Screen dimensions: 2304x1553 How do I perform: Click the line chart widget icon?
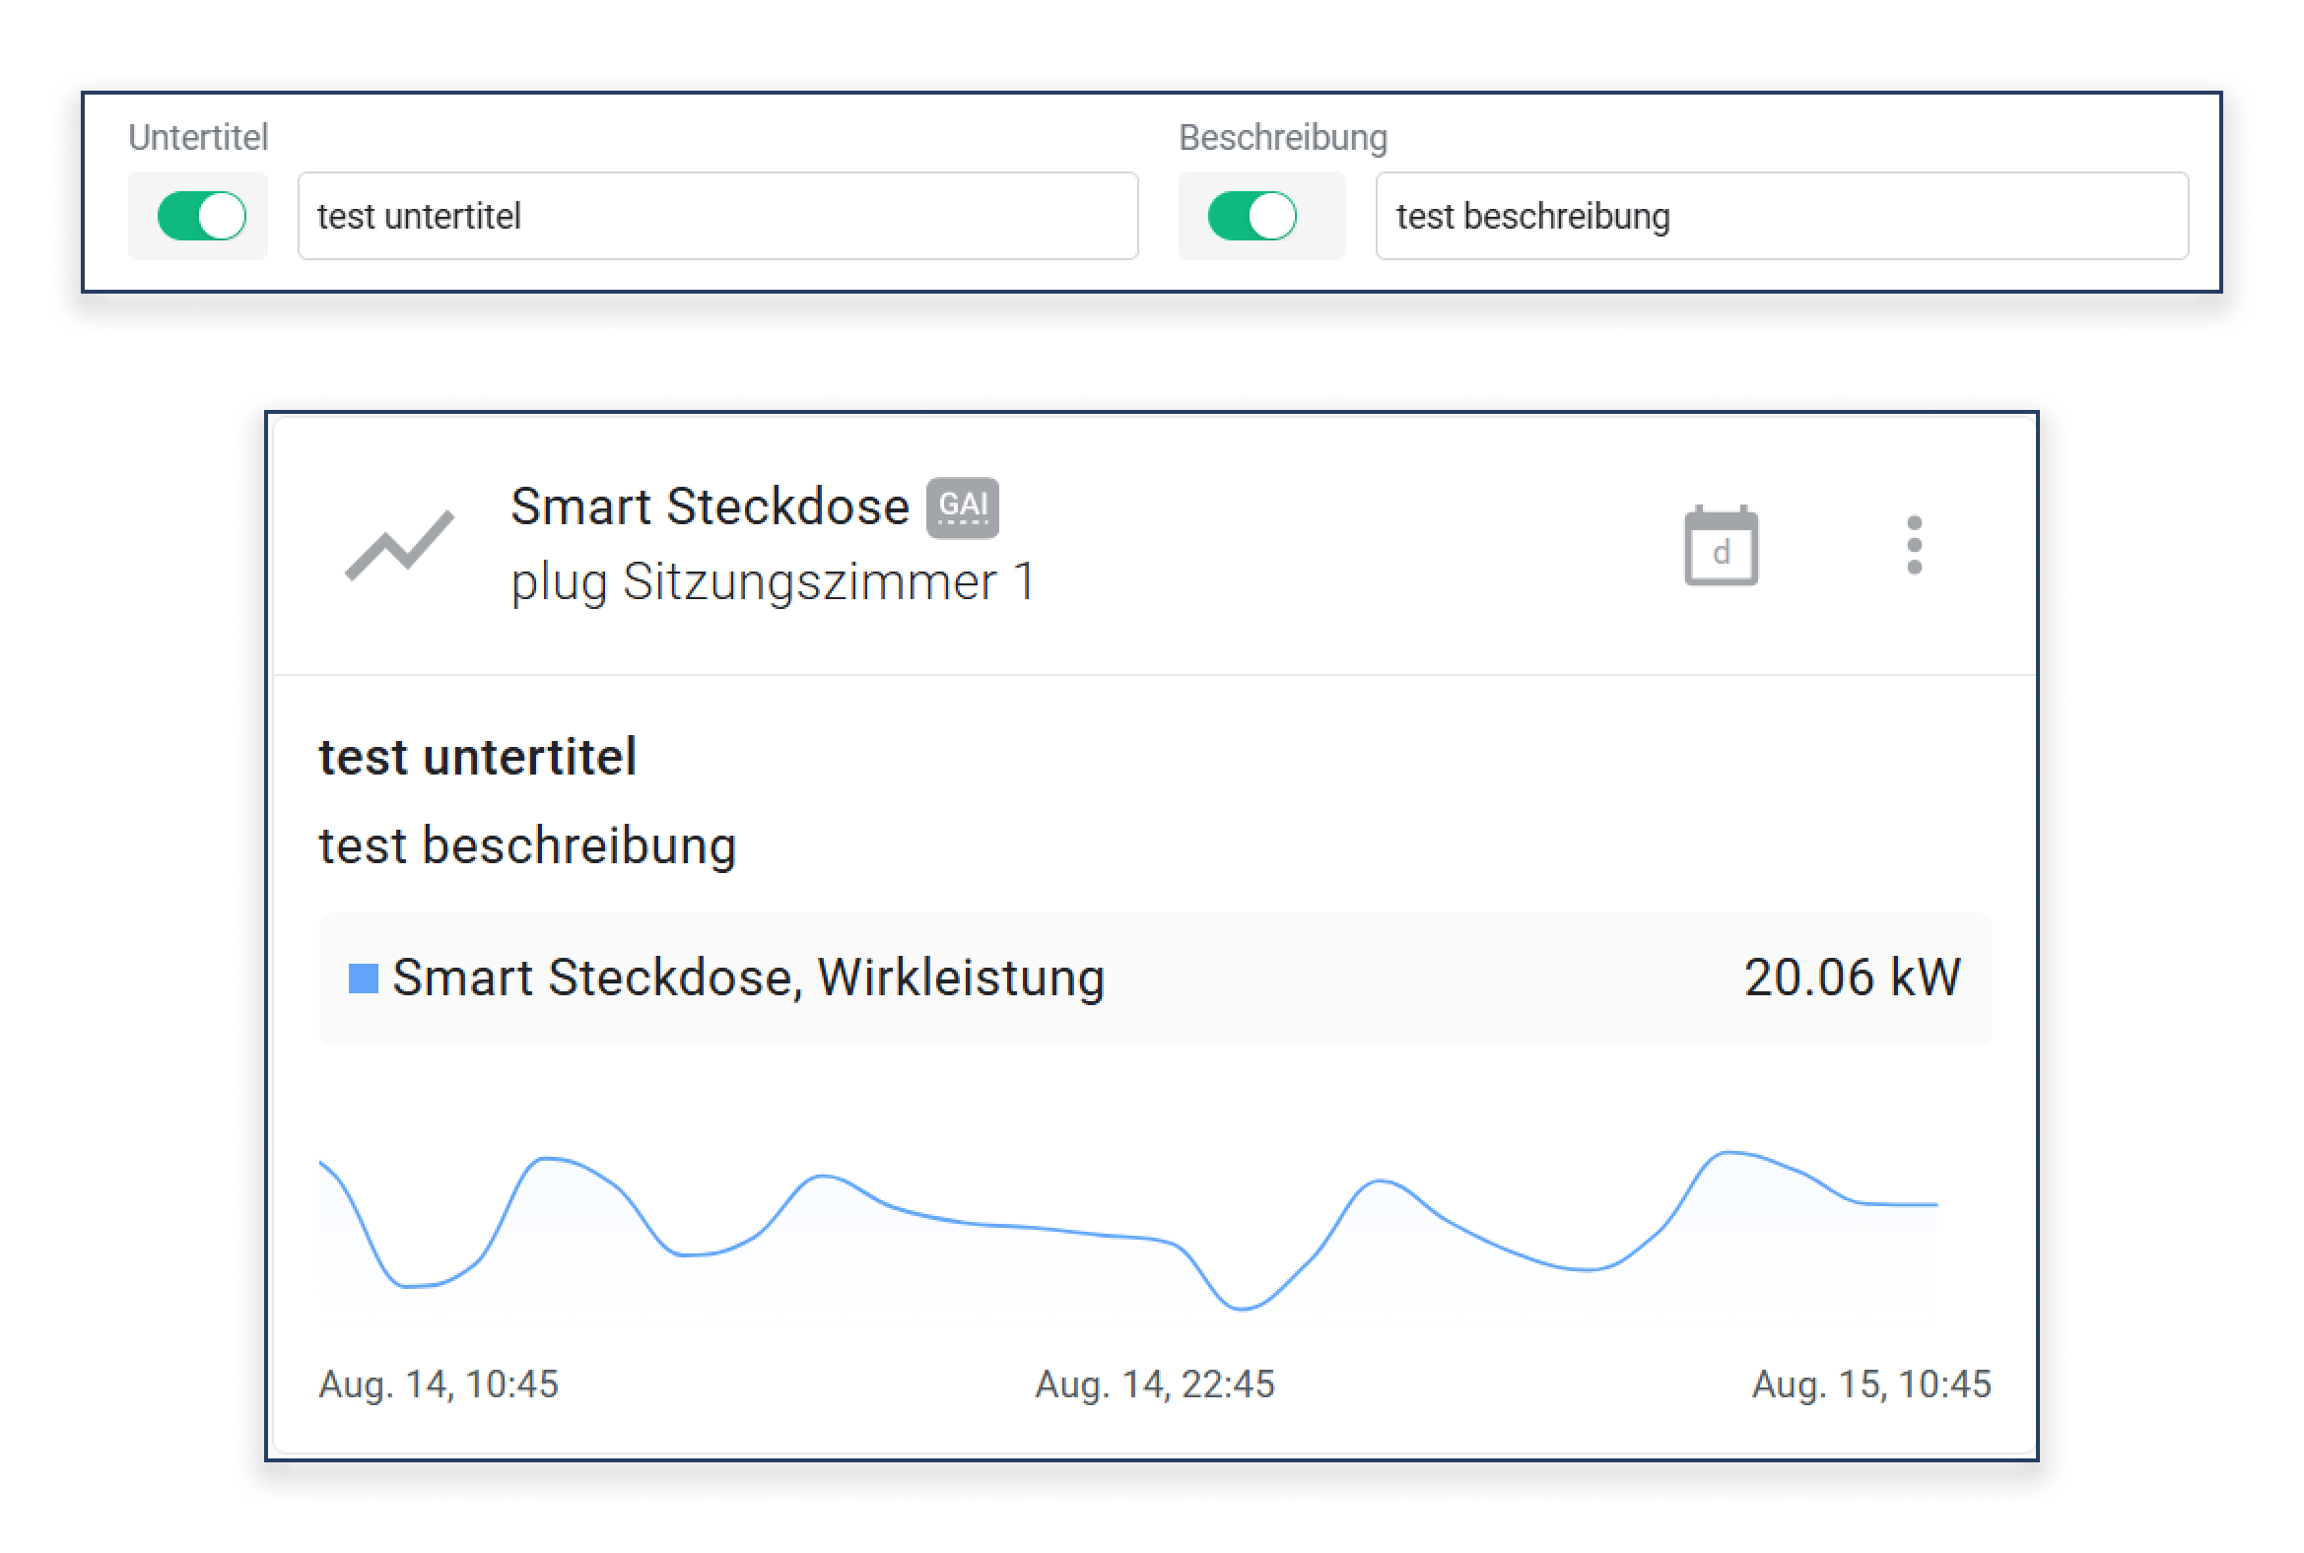click(399, 546)
